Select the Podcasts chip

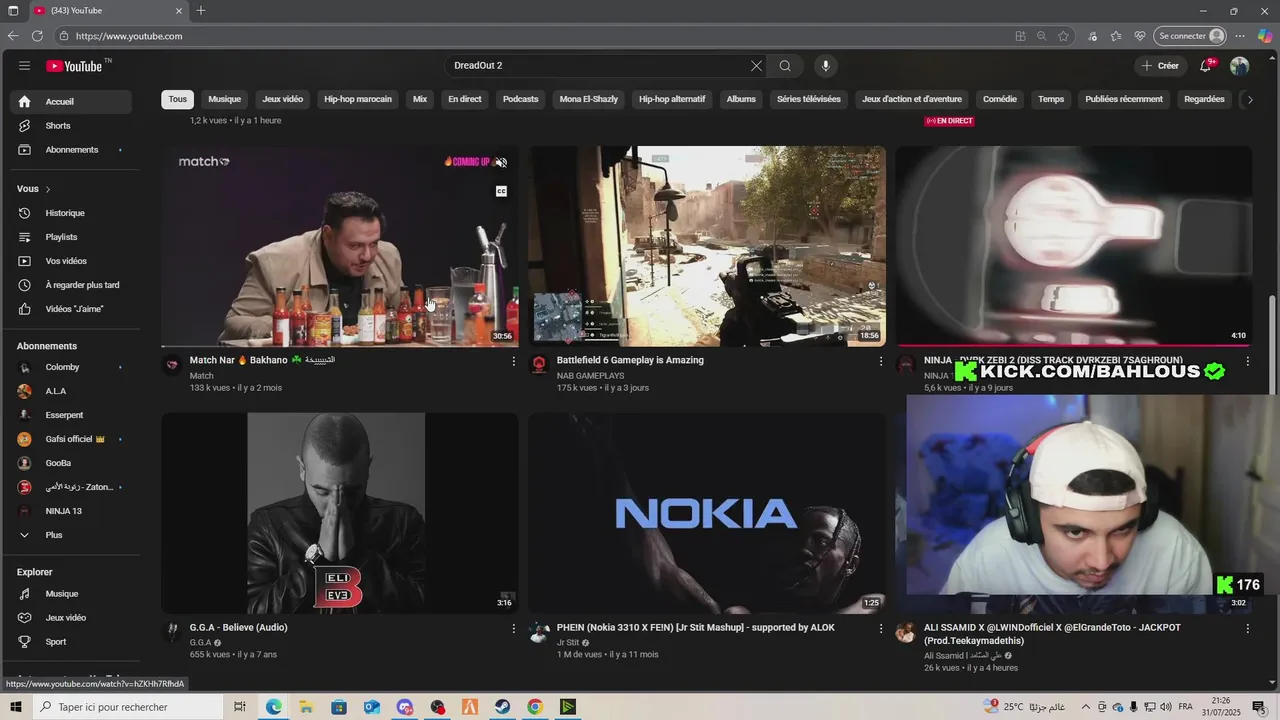click(520, 99)
